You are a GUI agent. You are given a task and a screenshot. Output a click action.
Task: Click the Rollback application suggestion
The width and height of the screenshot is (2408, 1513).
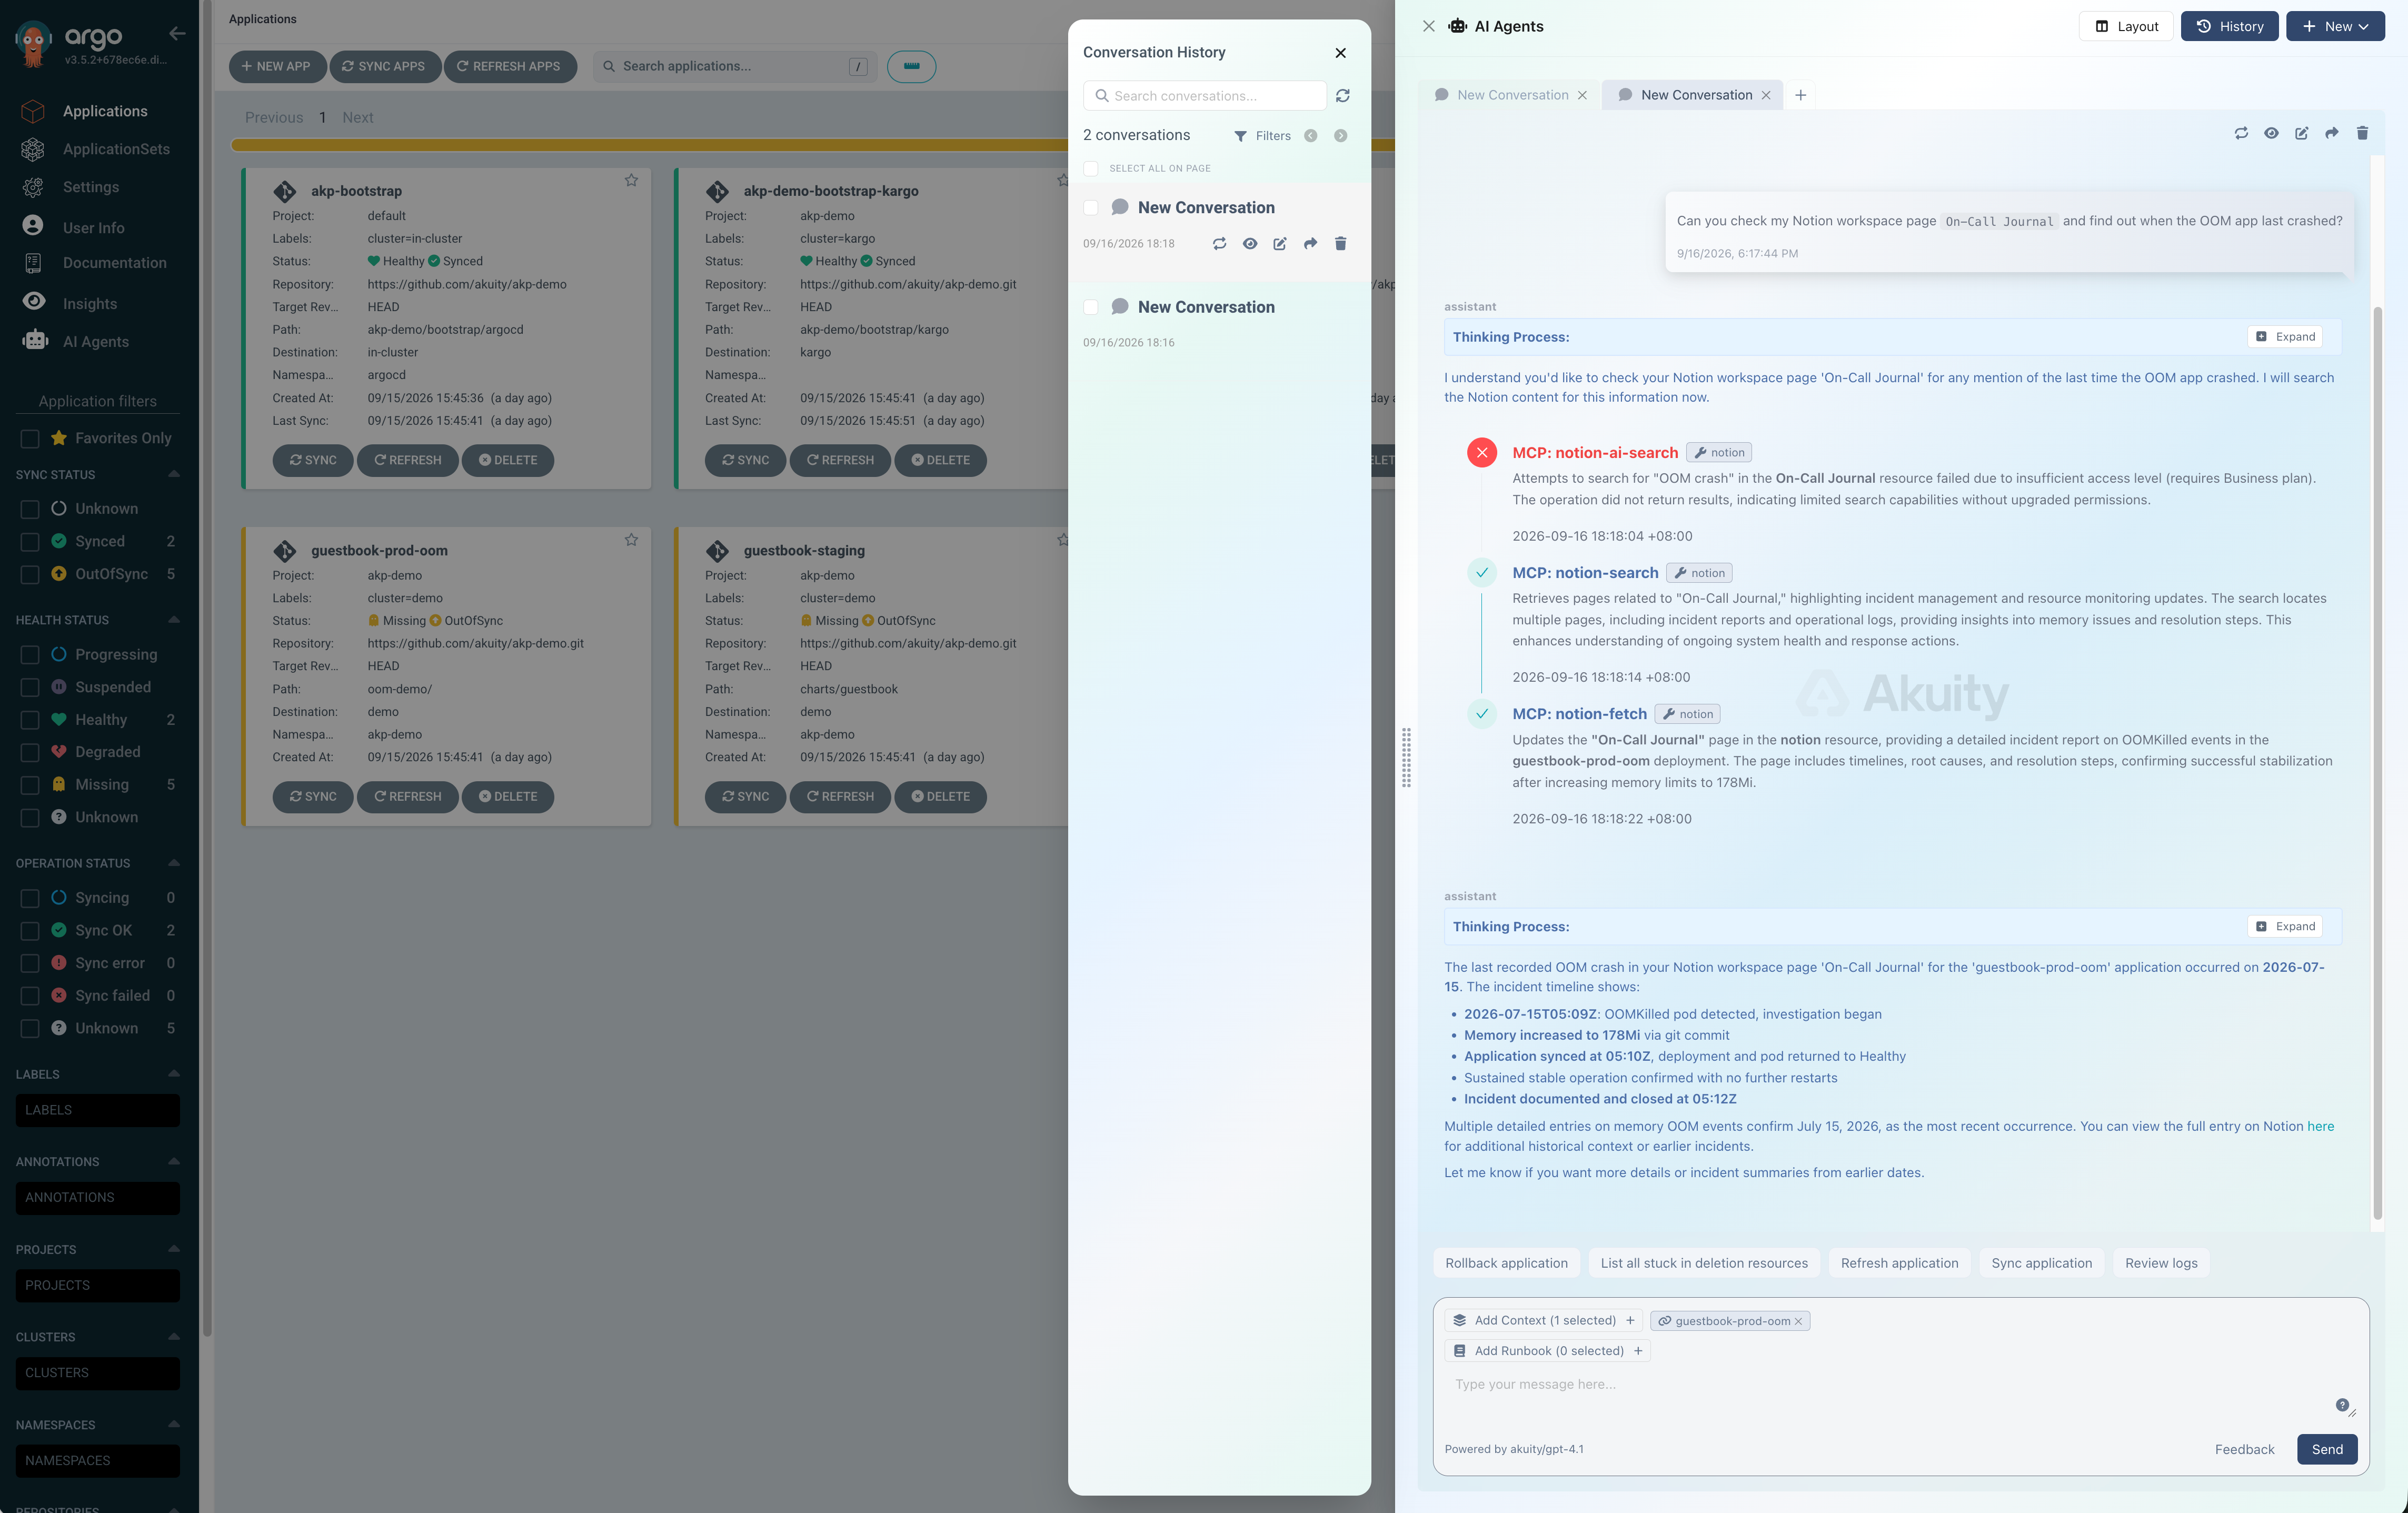click(1506, 1263)
